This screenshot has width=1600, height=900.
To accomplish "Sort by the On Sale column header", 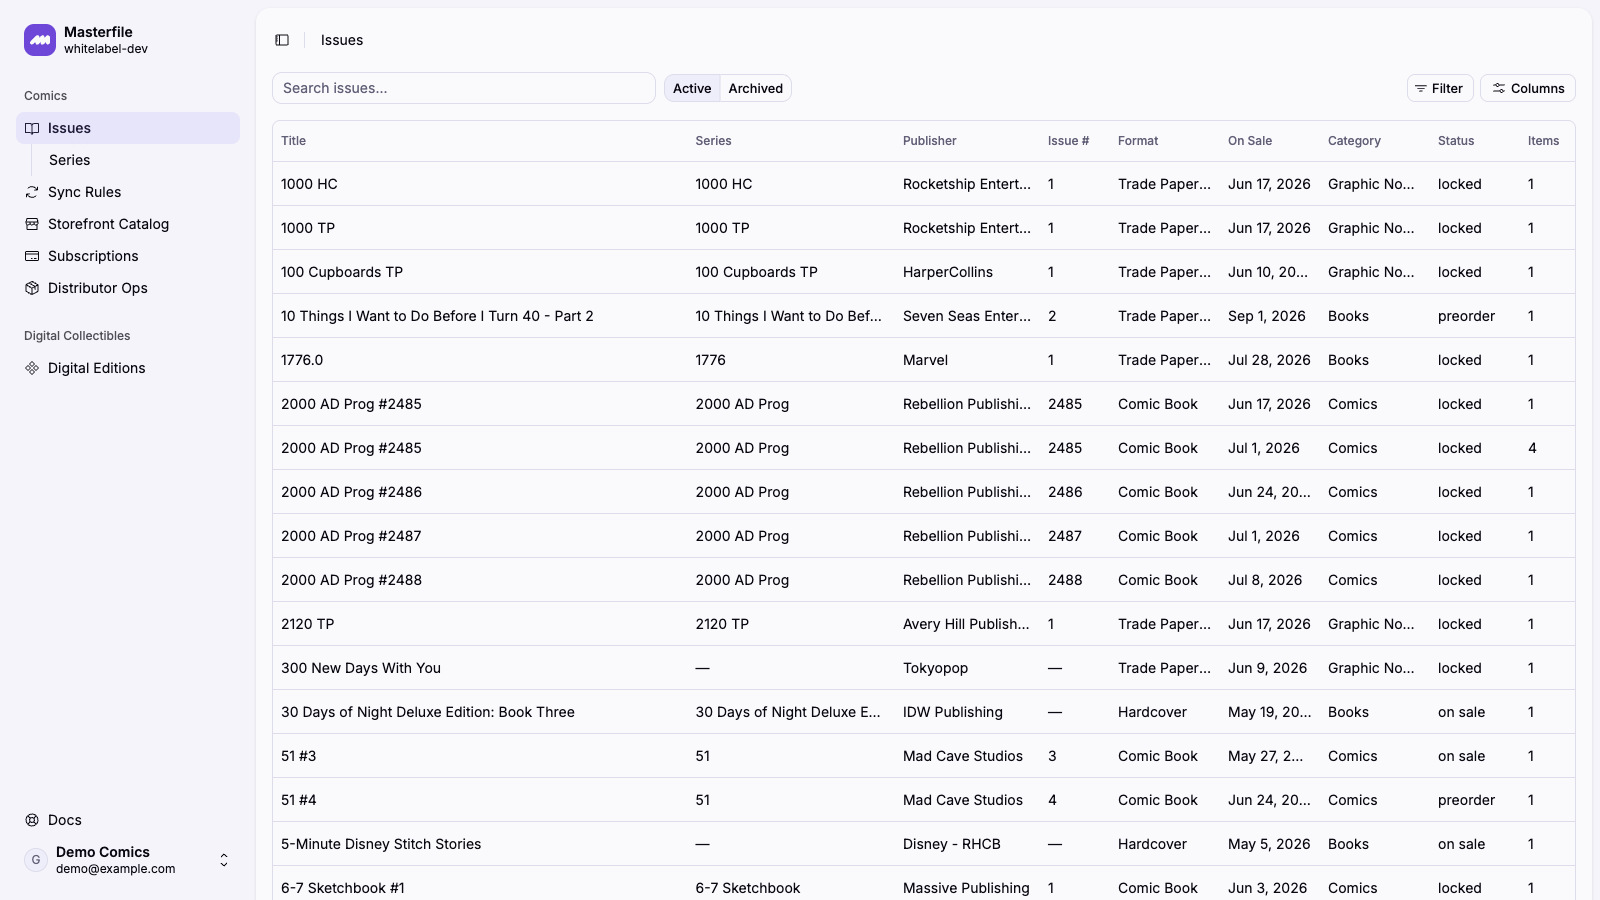I will [x=1250, y=141].
